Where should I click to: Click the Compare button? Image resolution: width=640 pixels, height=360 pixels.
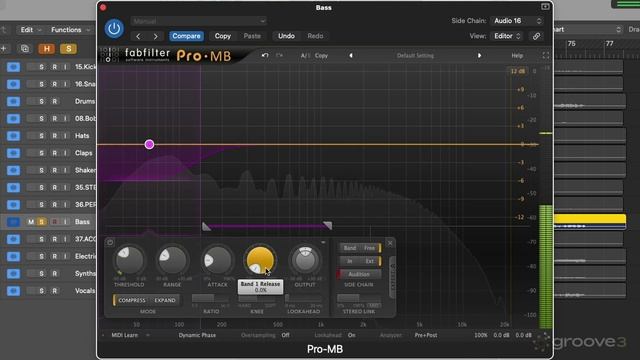click(186, 36)
